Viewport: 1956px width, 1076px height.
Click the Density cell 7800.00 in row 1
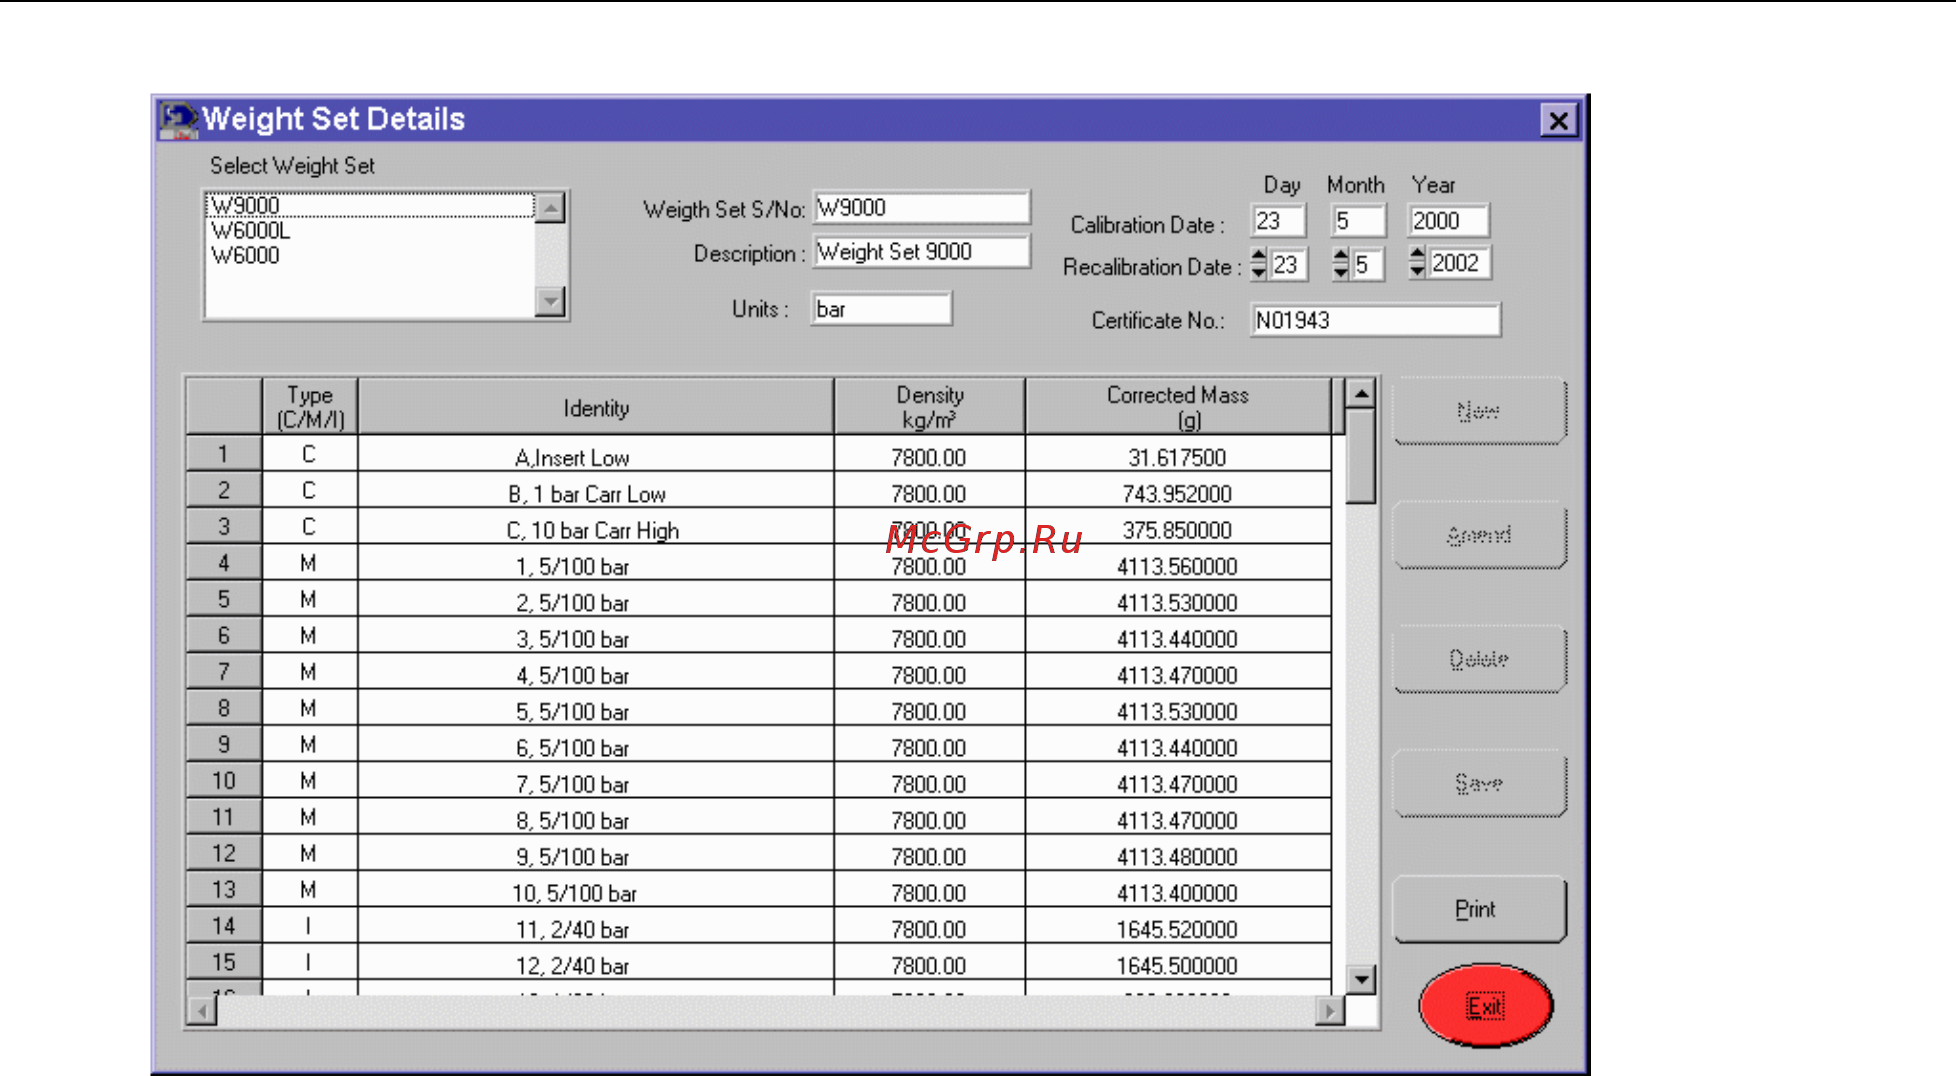click(x=930, y=454)
